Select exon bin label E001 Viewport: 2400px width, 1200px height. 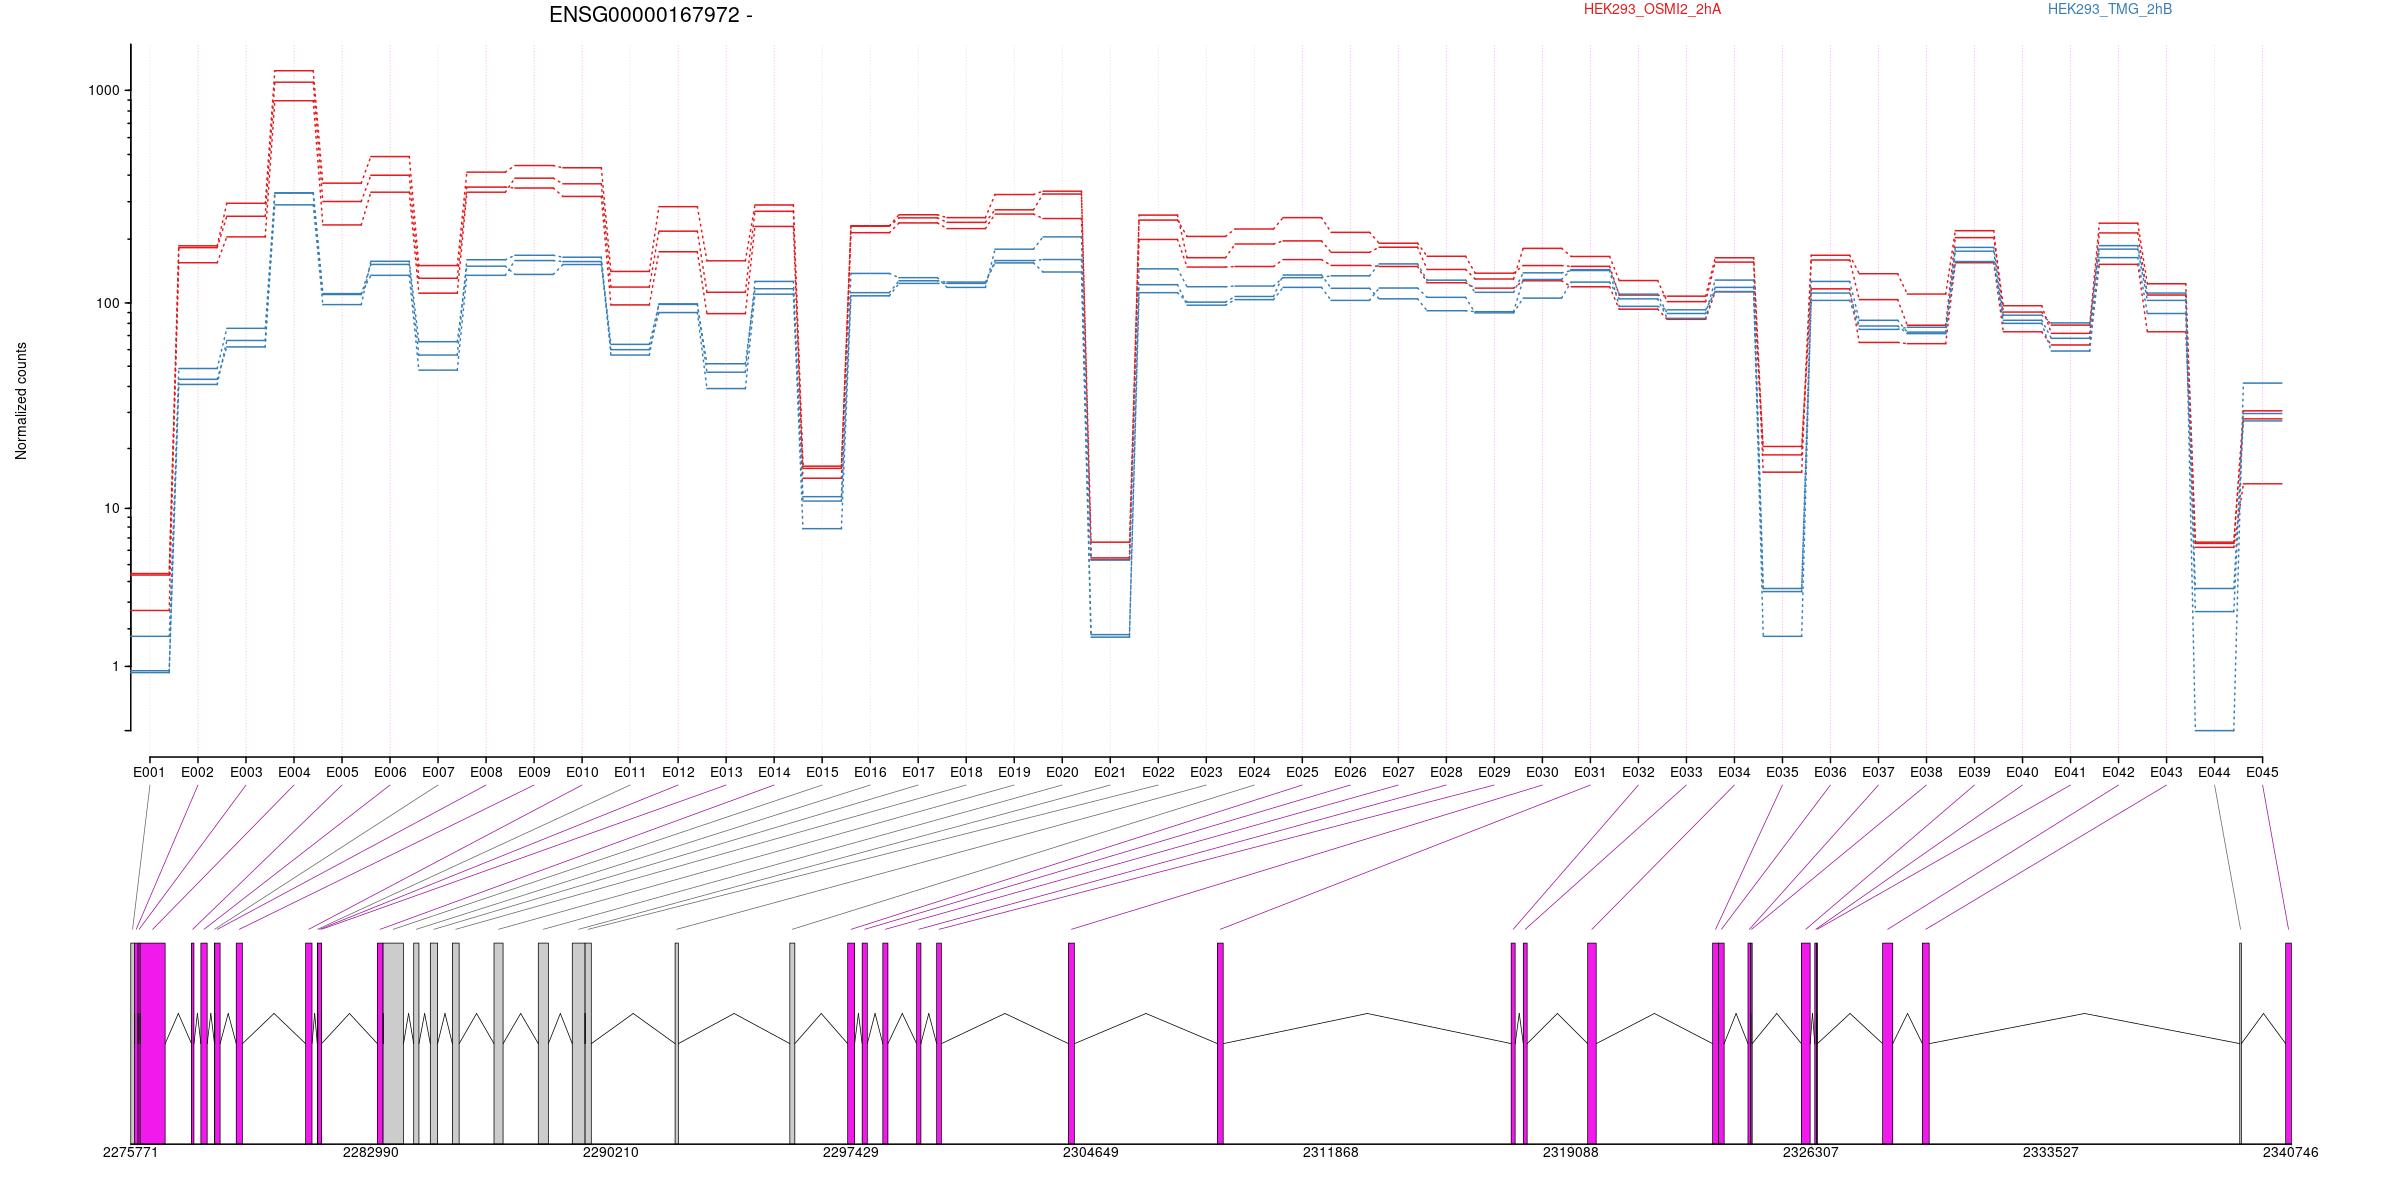[149, 772]
